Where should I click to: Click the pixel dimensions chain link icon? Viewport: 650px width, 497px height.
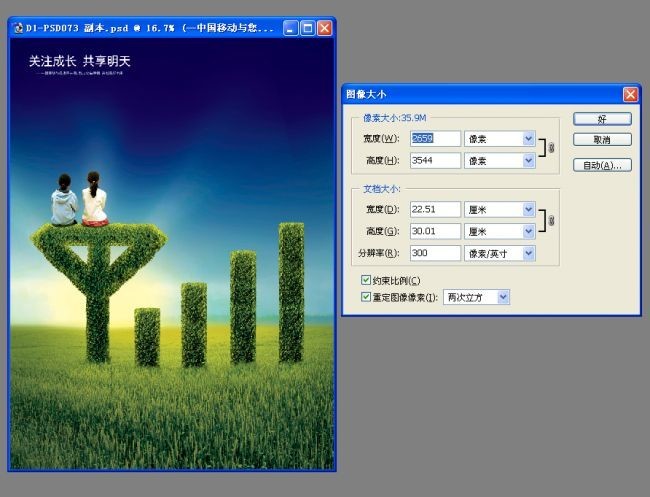(551, 148)
